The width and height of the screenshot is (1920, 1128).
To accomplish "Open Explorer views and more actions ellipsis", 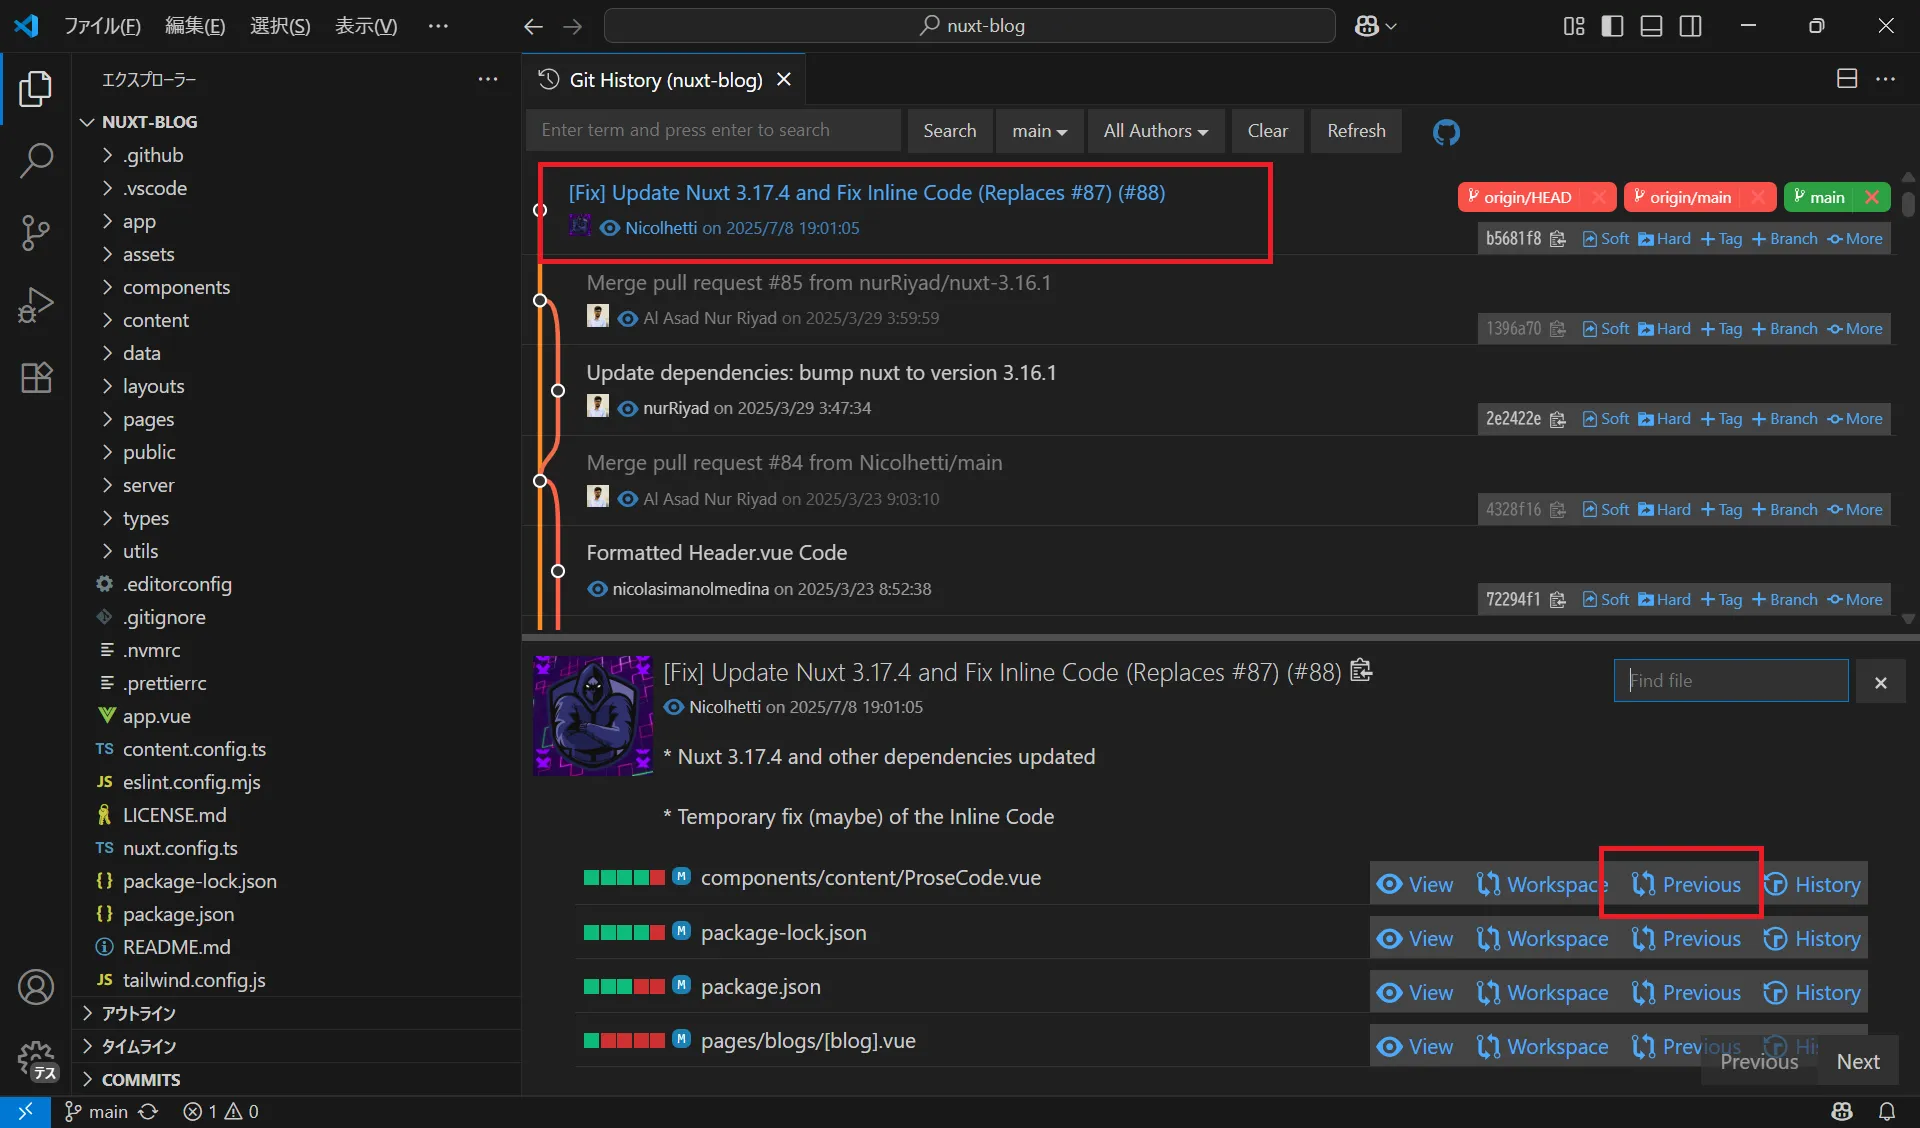I will [487, 79].
